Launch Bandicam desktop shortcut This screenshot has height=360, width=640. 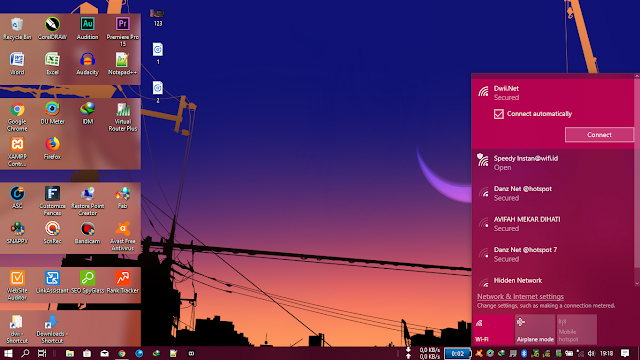coord(87,233)
